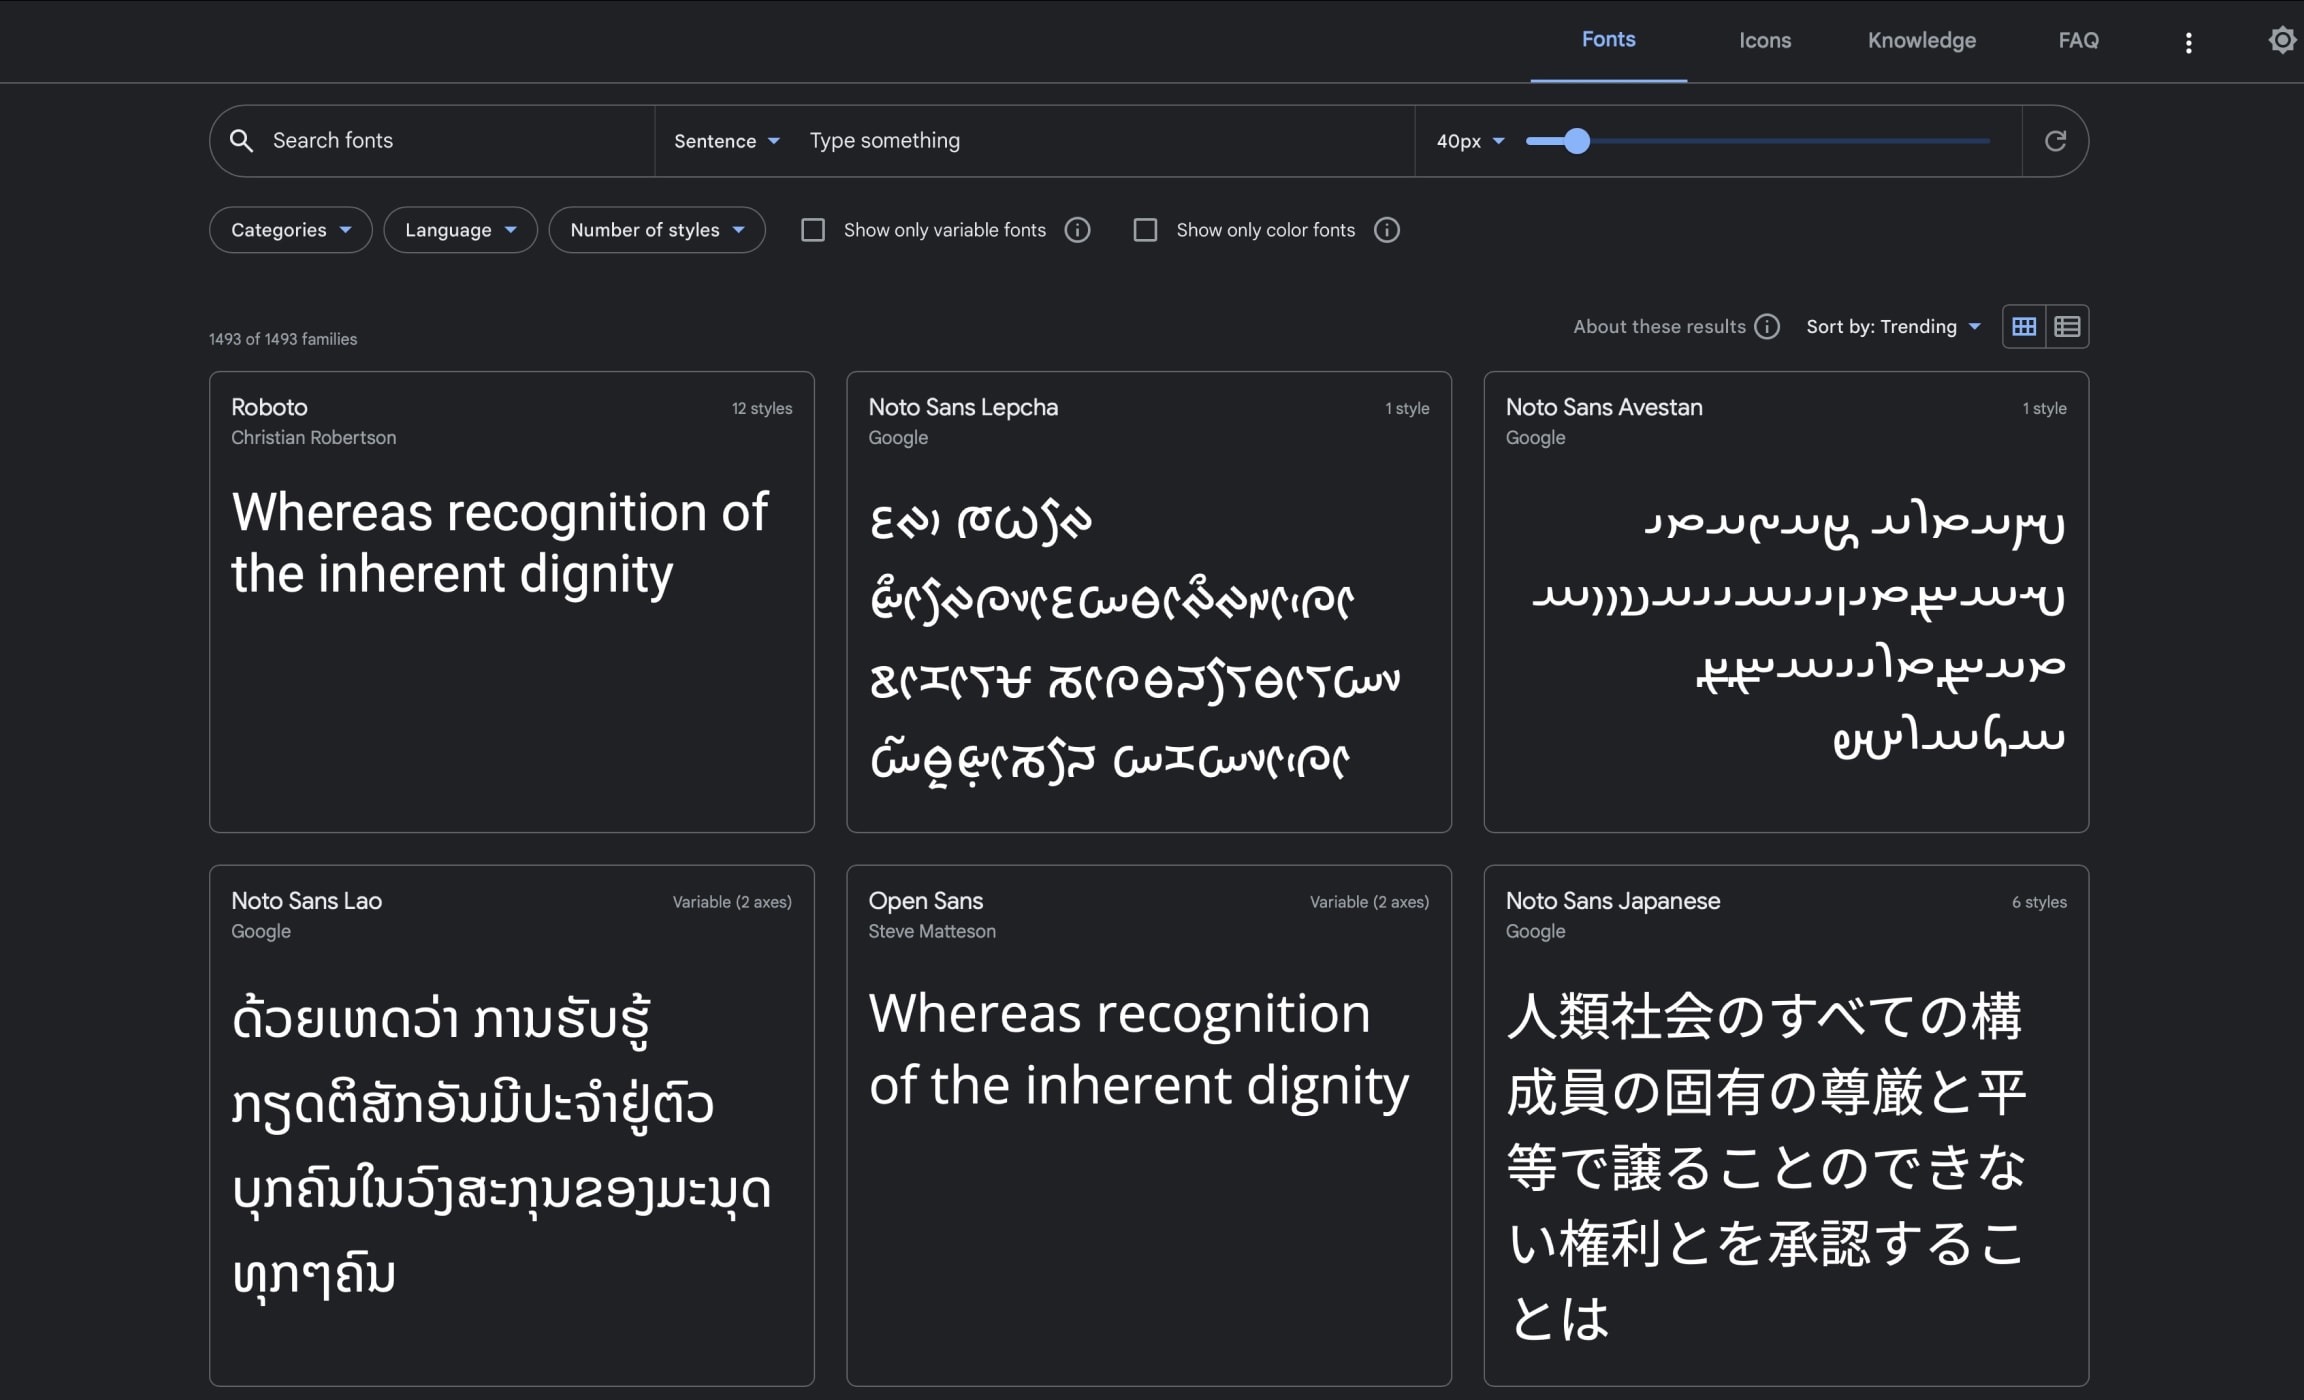Enable Show only color fonts checkbox

pos(1145,230)
